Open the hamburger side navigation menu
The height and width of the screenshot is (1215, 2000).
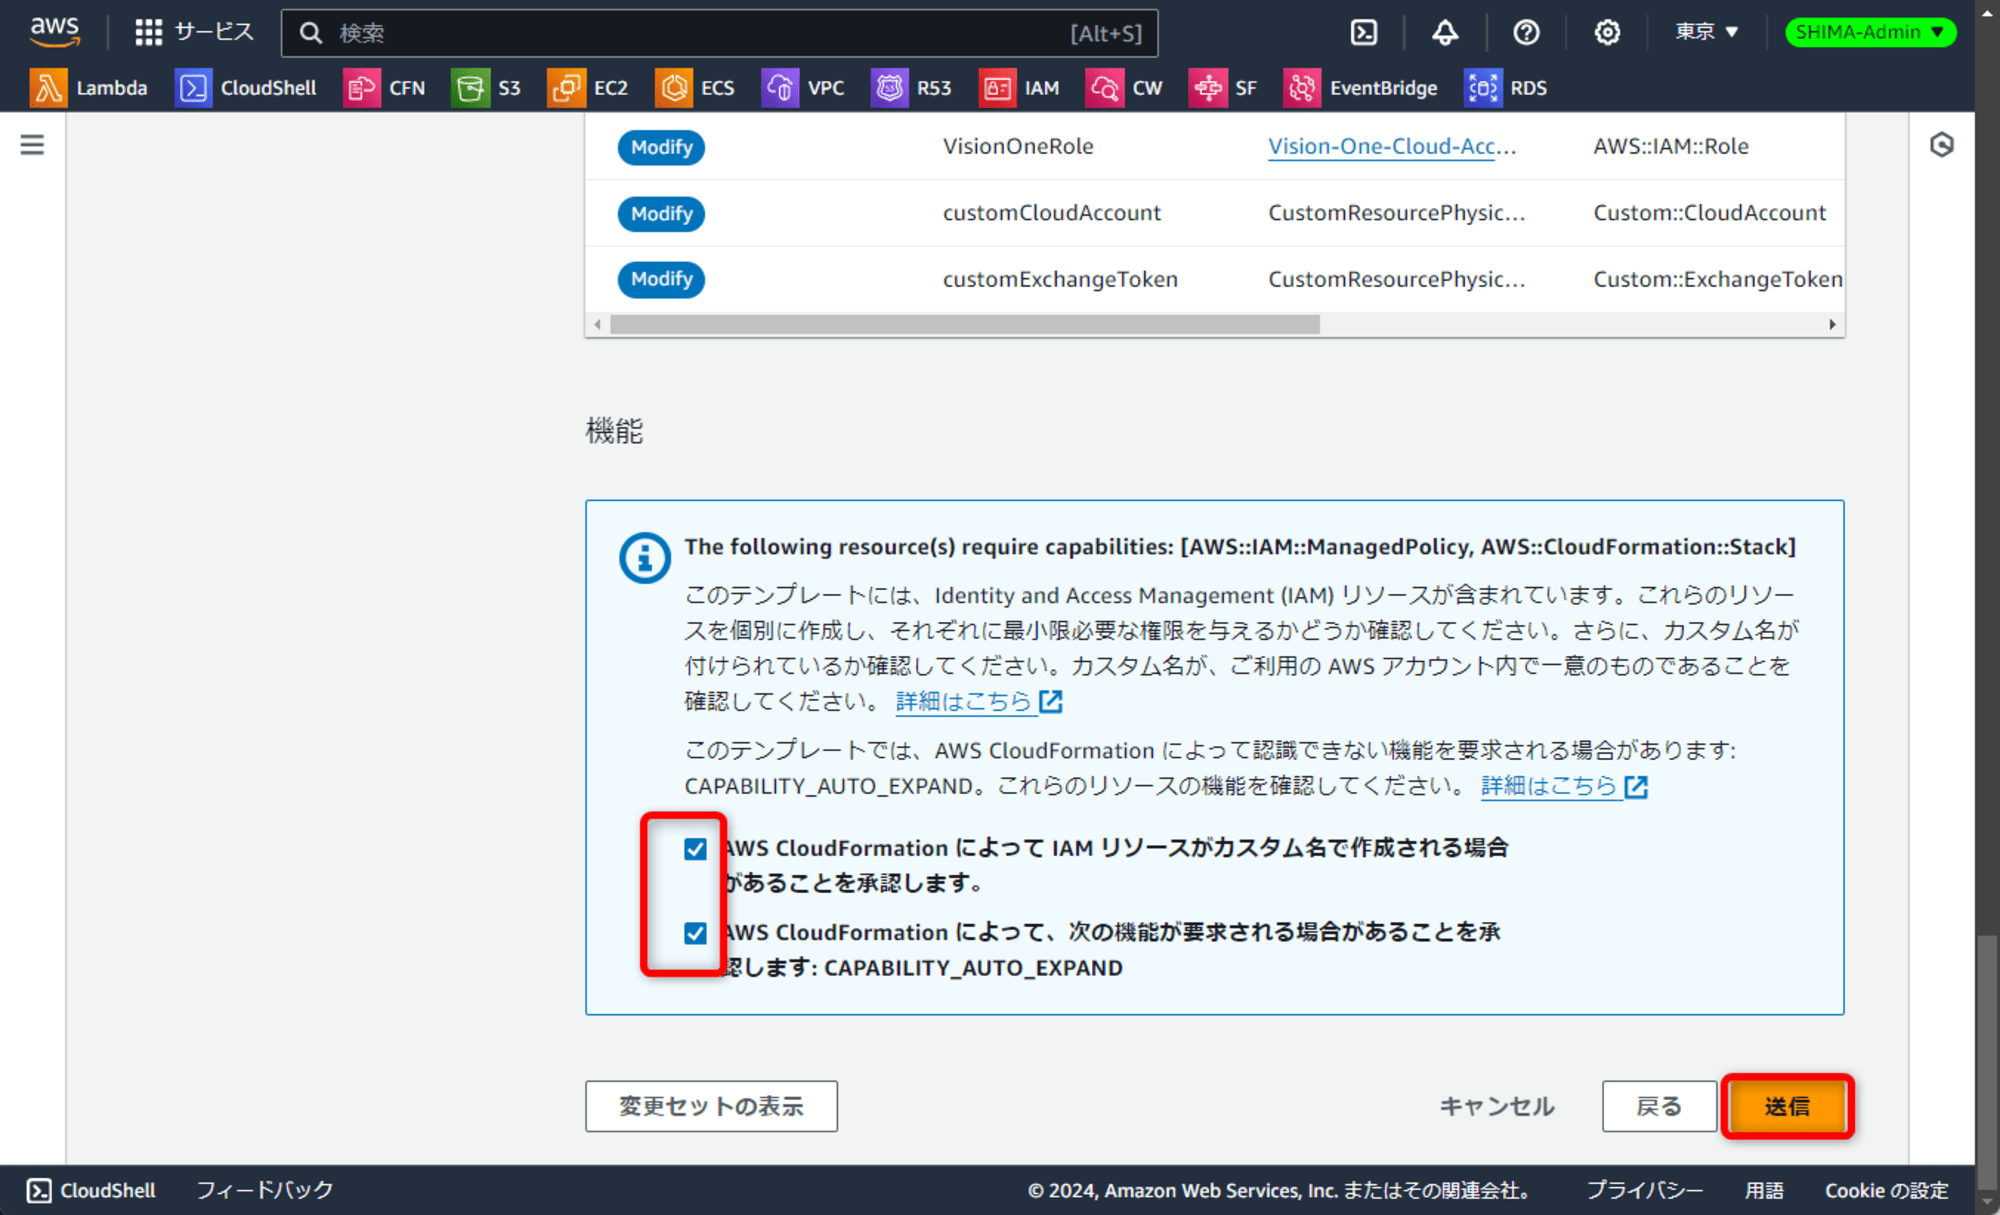[x=32, y=145]
